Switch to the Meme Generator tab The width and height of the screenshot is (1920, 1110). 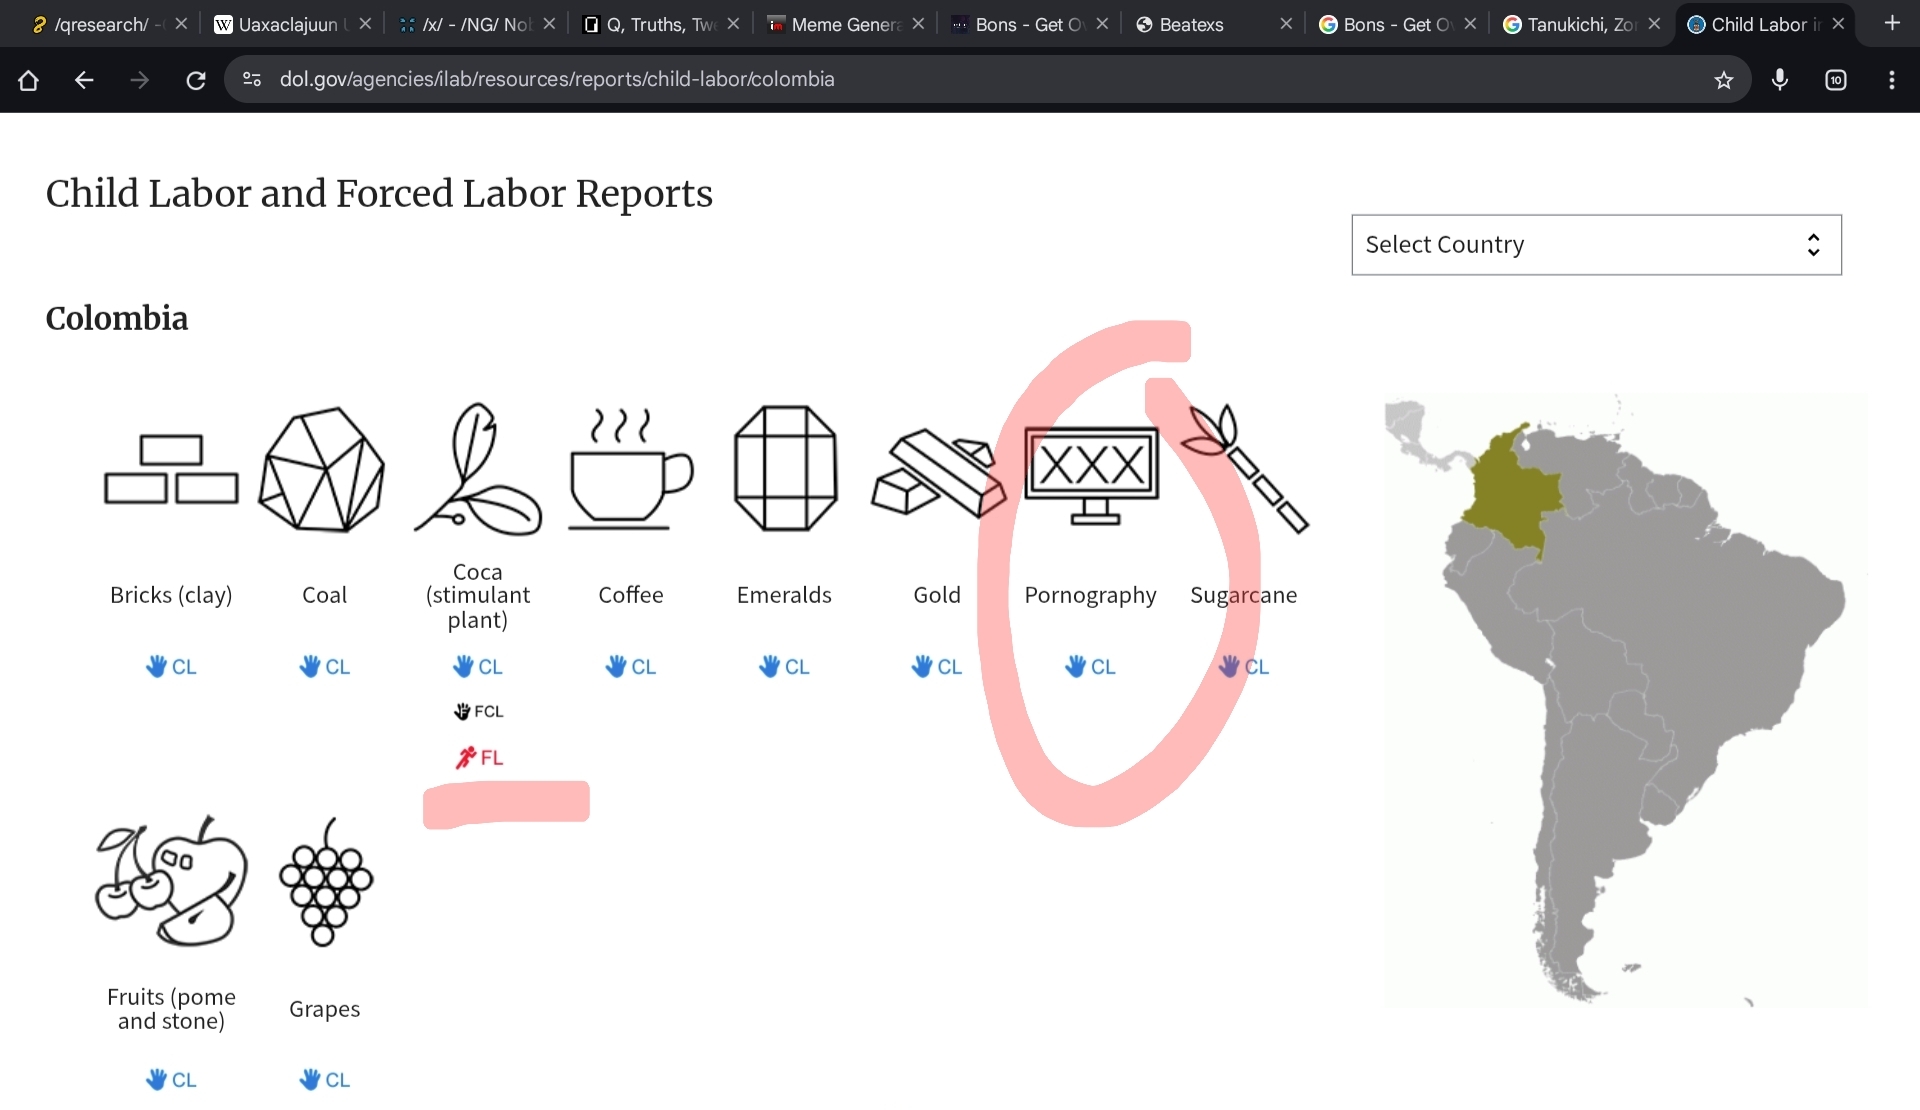point(845,24)
